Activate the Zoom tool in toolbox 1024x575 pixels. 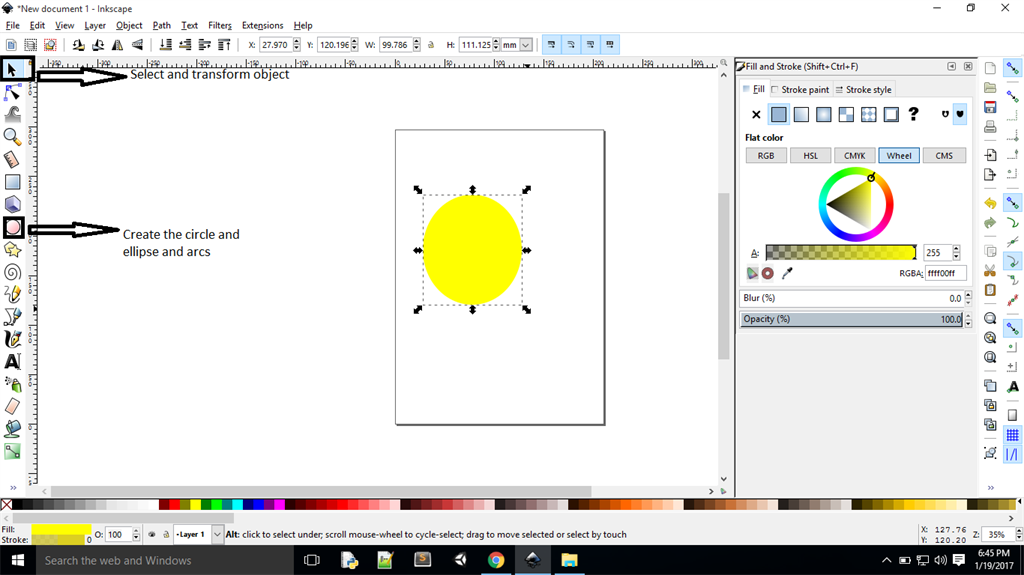tap(13, 136)
